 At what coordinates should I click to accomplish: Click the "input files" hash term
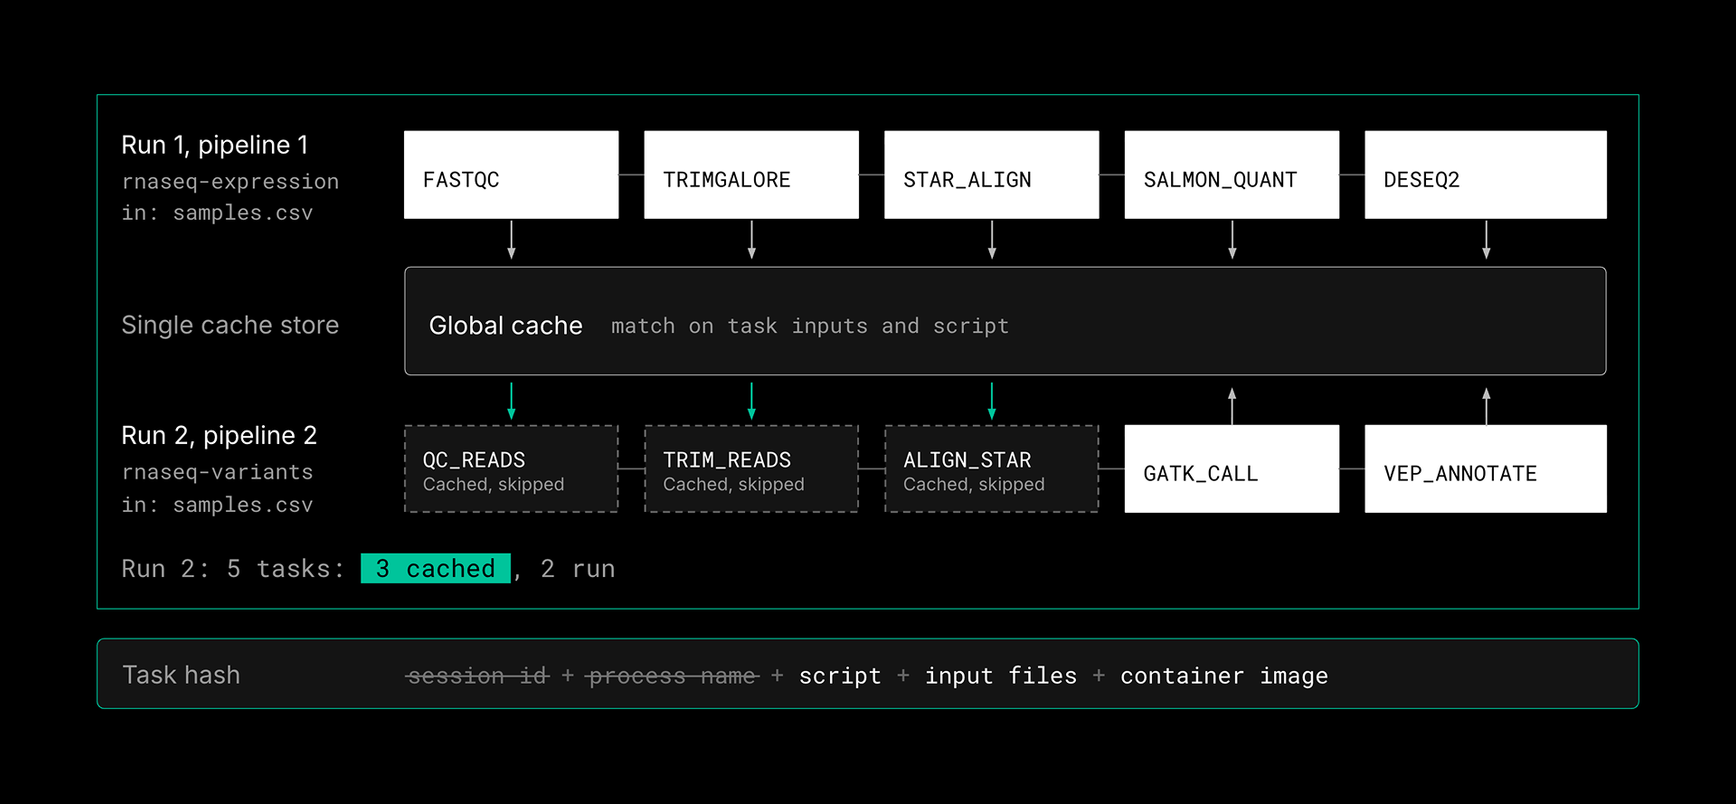tap(1001, 676)
